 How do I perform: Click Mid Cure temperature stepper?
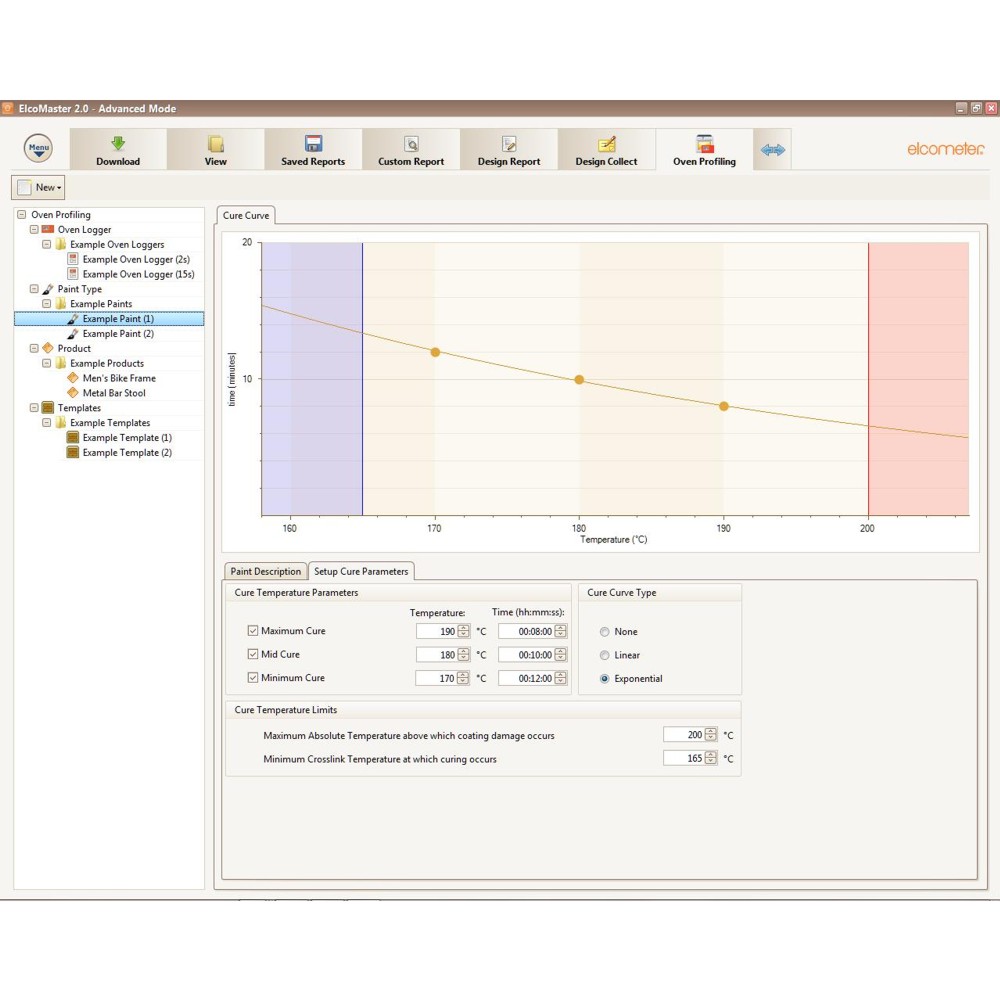click(x=464, y=654)
